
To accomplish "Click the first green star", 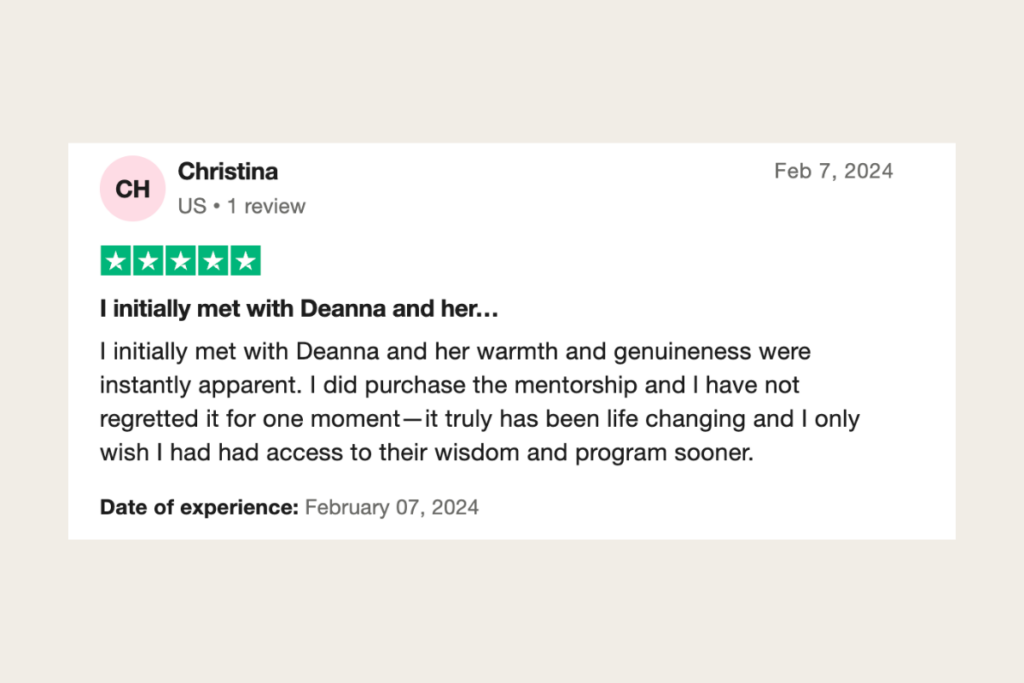I will (x=116, y=261).
